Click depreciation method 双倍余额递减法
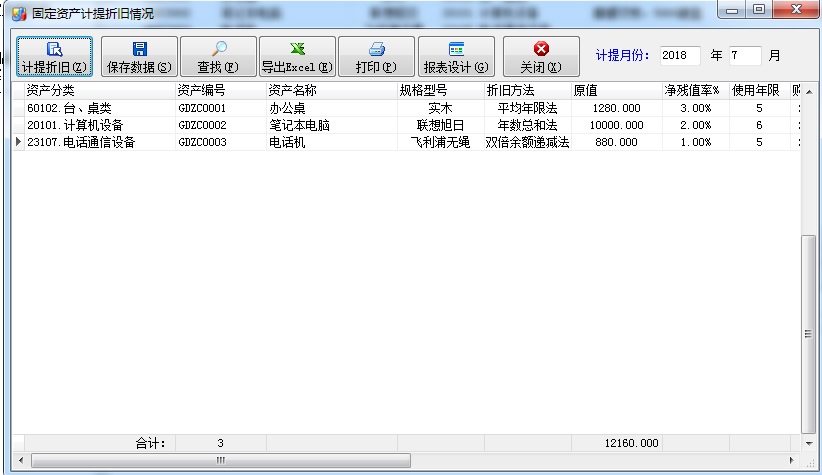The height and width of the screenshot is (475, 822). coord(527,142)
